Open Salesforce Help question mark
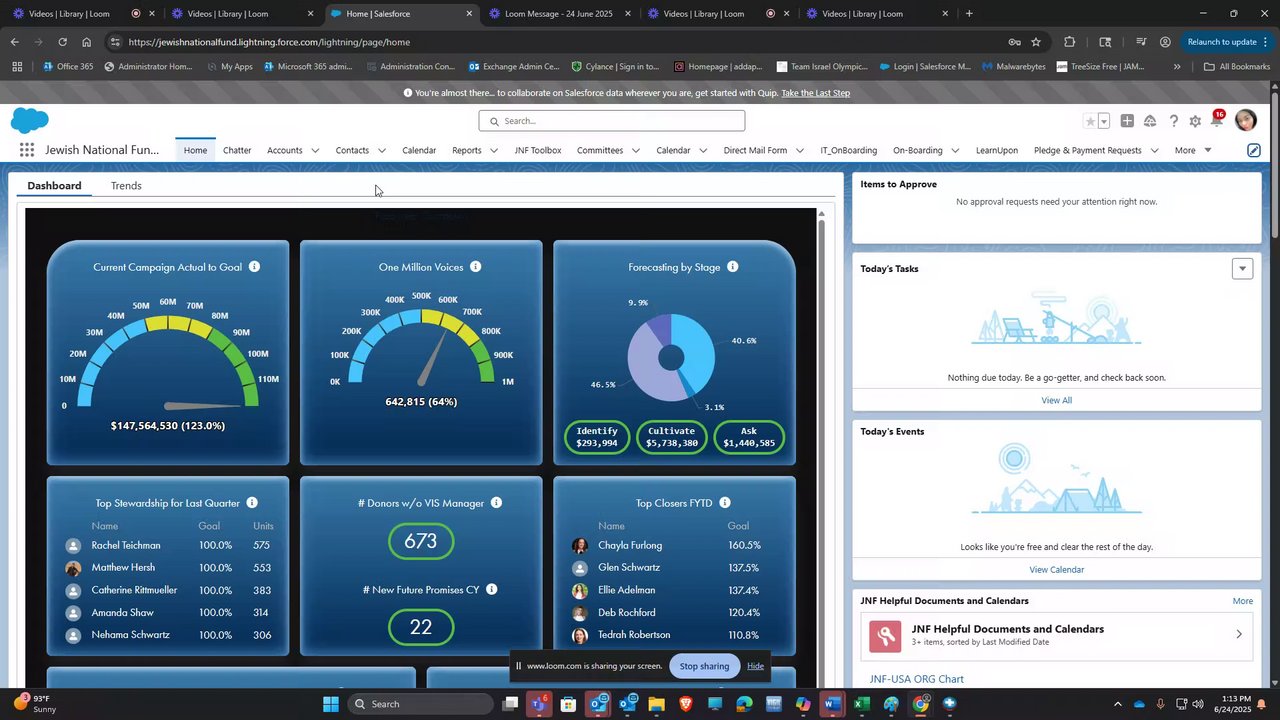The image size is (1280, 720). (x=1174, y=121)
